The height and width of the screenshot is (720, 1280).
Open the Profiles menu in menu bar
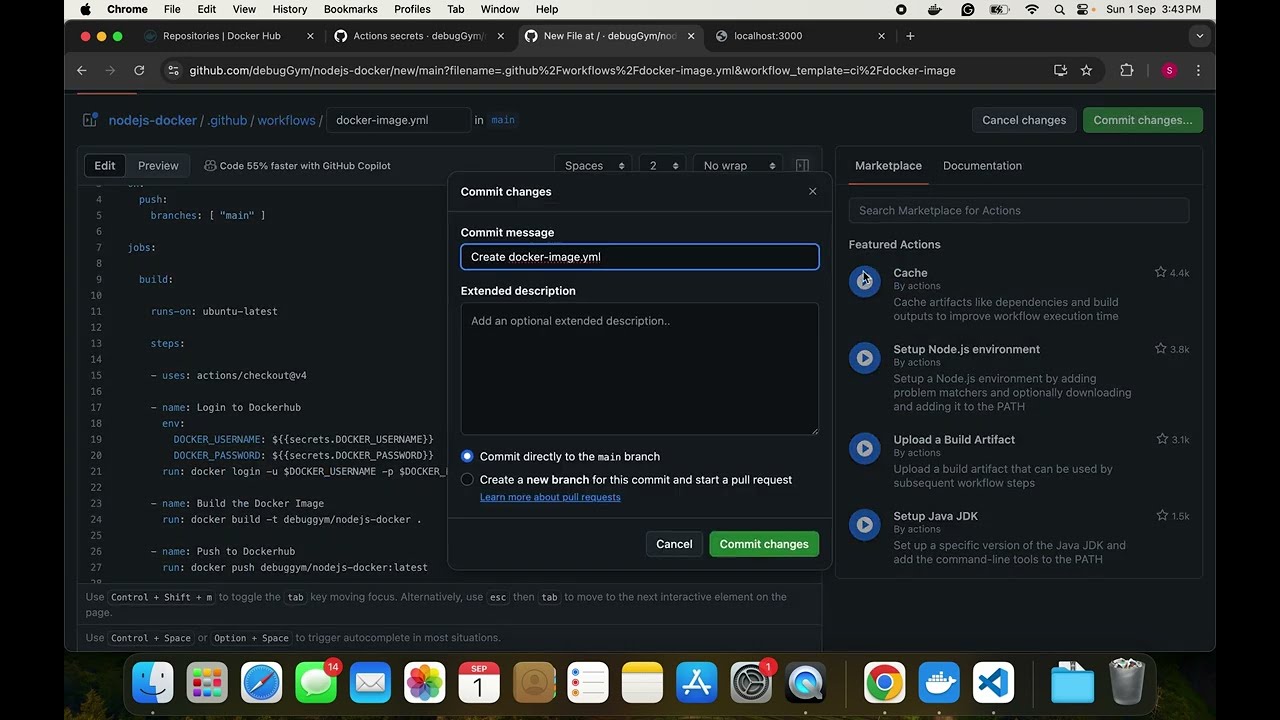(412, 9)
